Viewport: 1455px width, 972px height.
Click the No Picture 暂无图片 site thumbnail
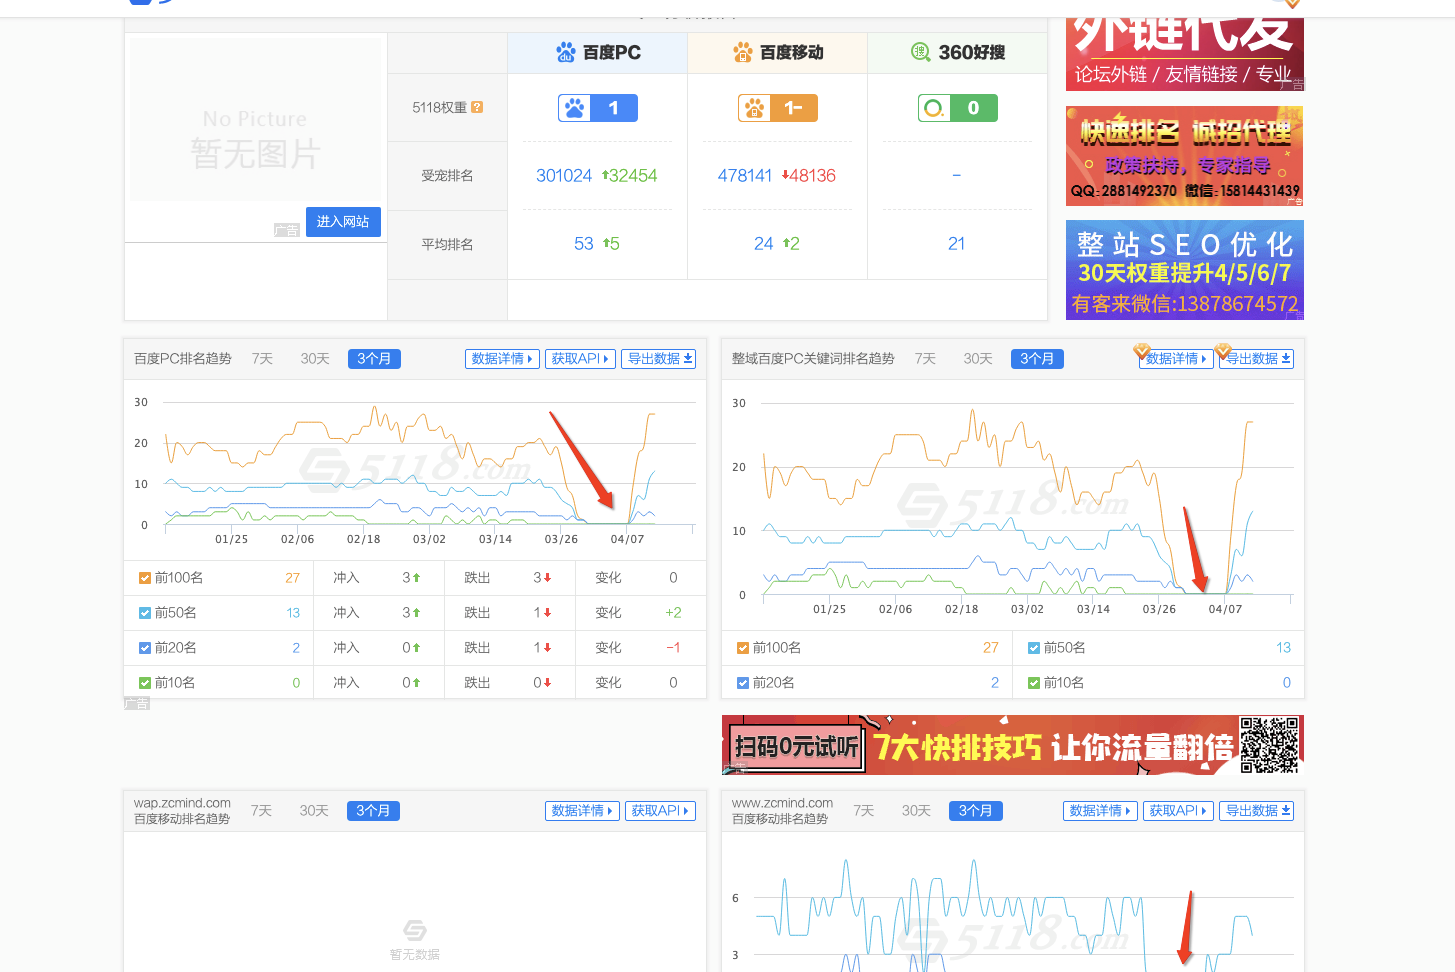pyautogui.click(x=255, y=120)
